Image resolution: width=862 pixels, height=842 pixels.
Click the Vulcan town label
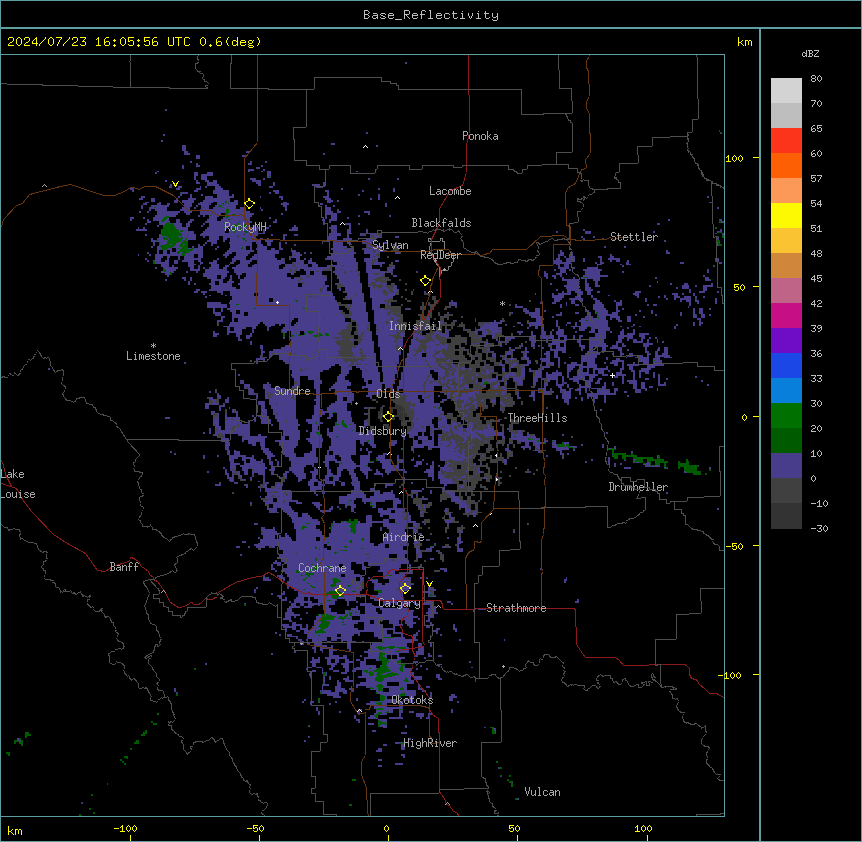click(x=542, y=792)
